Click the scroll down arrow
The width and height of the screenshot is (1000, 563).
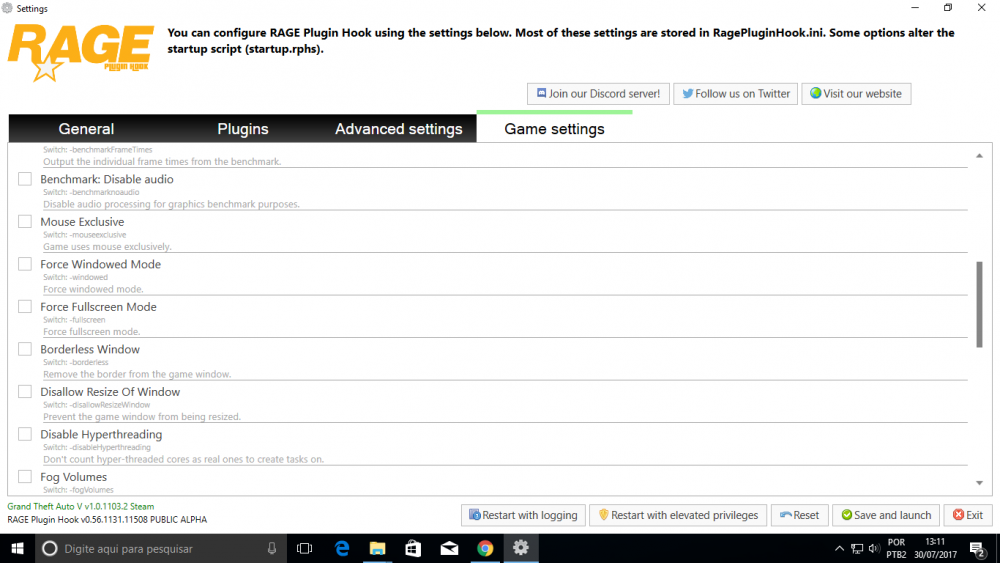click(979, 483)
